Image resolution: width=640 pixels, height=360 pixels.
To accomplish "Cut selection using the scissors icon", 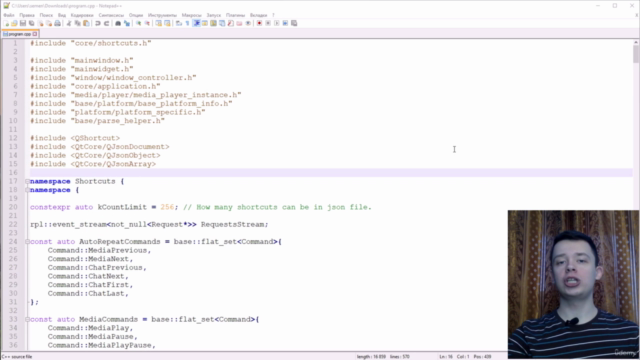I will pyautogui.click(x=69, y=23).
